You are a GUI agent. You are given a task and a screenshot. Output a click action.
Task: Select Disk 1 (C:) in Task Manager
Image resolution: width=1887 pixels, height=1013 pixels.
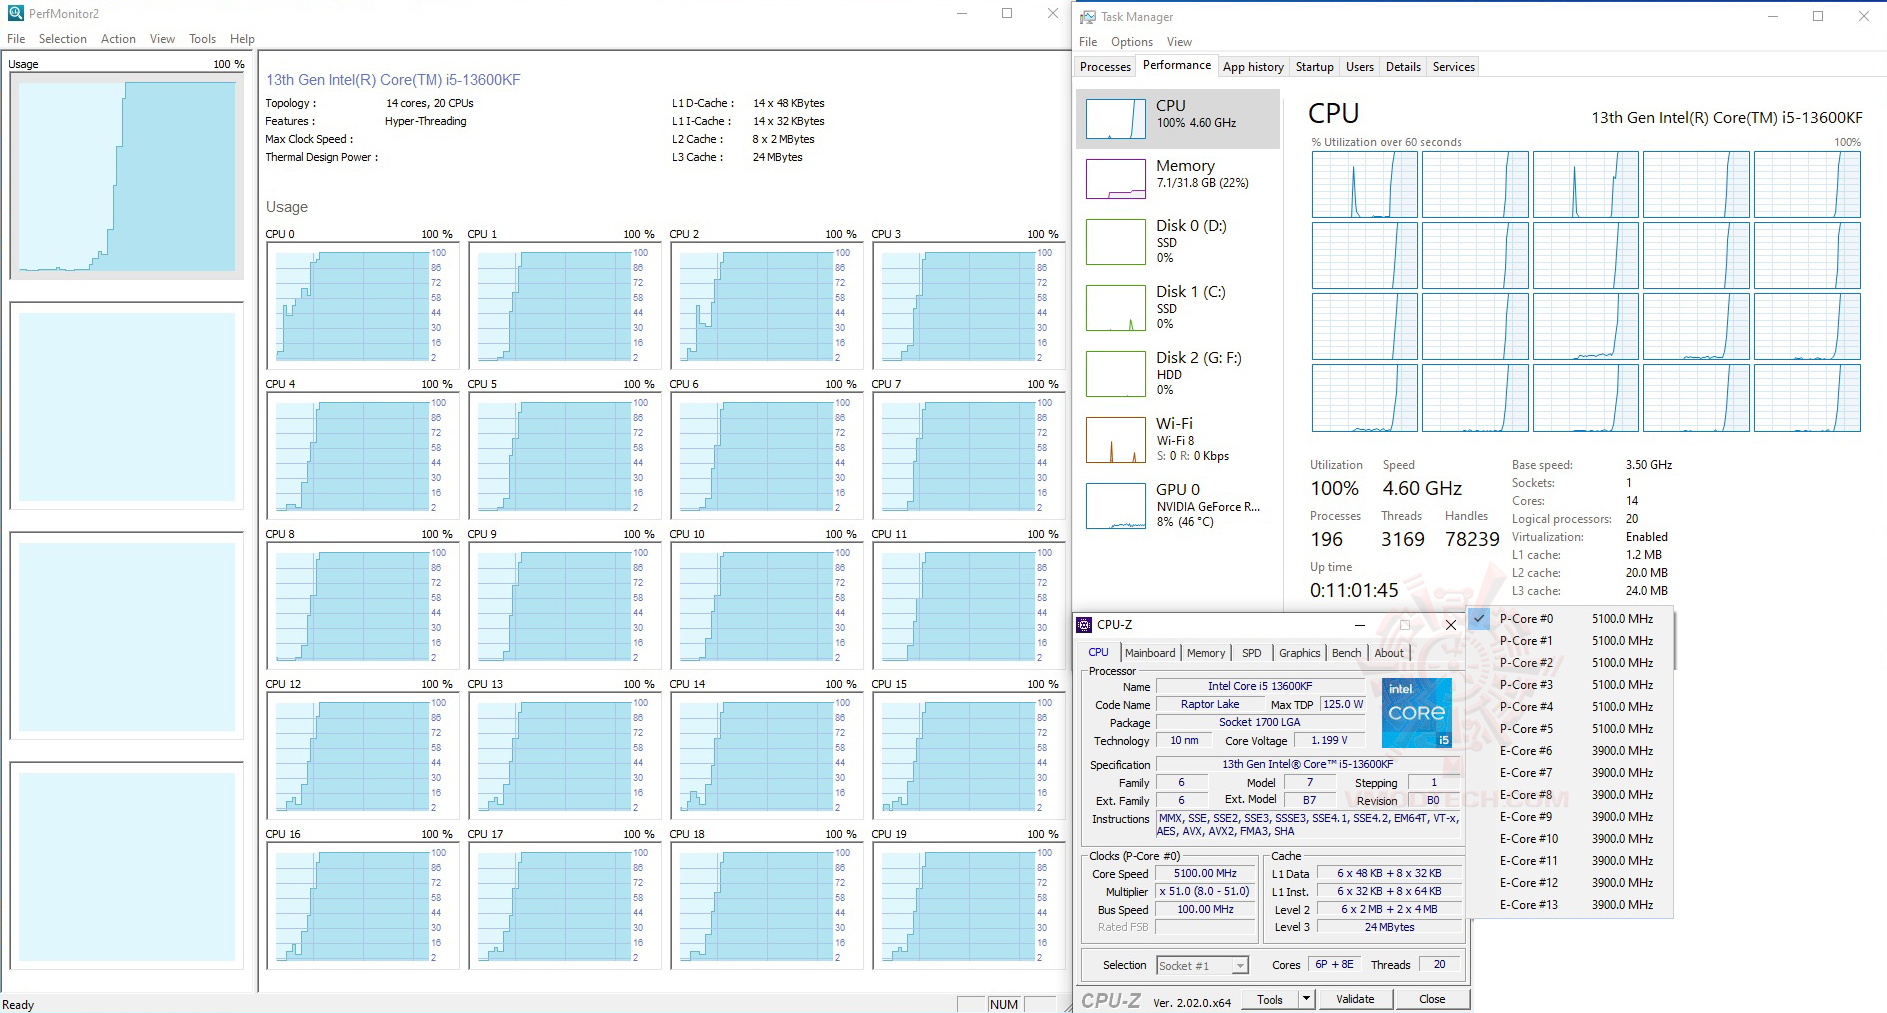click(1178, 307)
